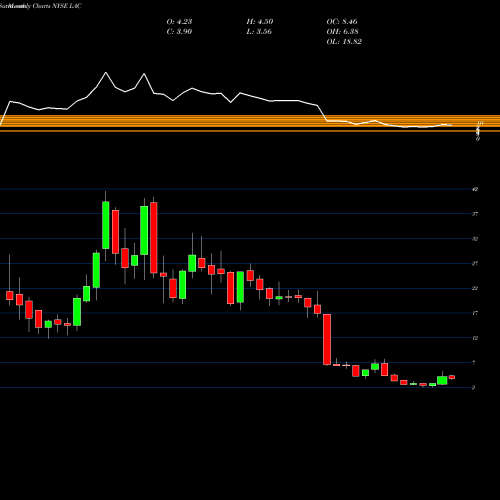Viewport: 500px width, 500px height.
Task: Select the last small red candle on the chart
Action: 452,377
